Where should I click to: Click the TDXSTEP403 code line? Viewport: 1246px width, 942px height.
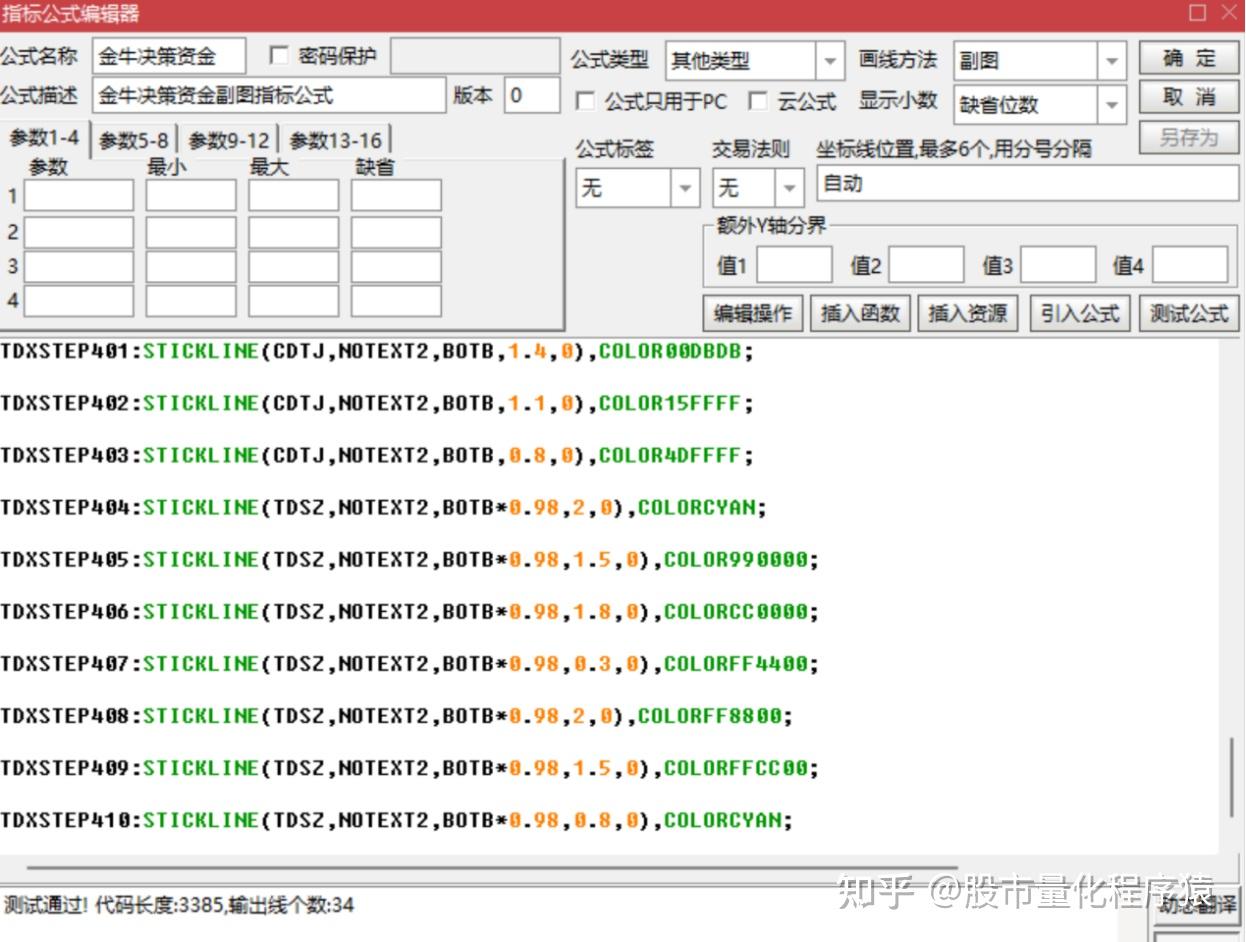(x=378, y=456)
